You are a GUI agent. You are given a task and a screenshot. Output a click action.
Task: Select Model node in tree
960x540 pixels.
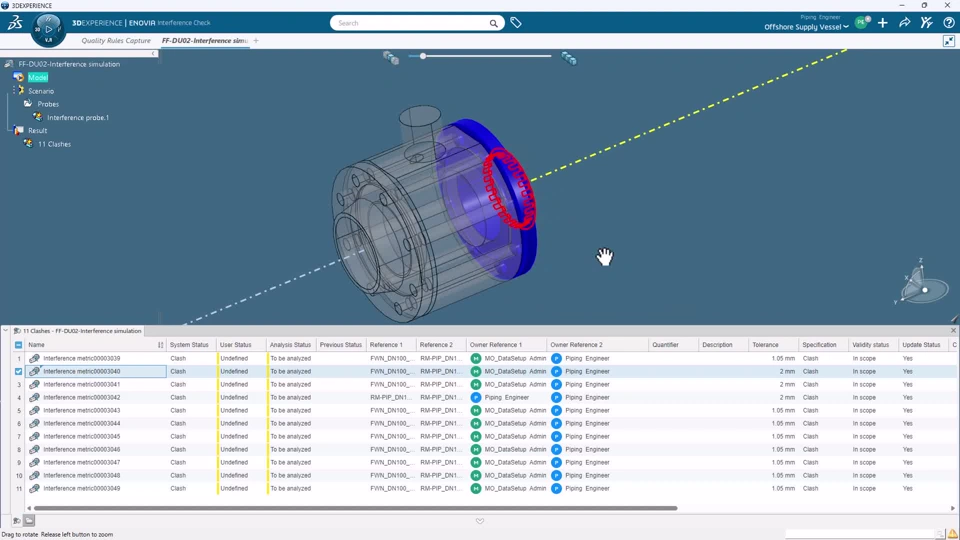pyautogui.click(x=37, y=77)
